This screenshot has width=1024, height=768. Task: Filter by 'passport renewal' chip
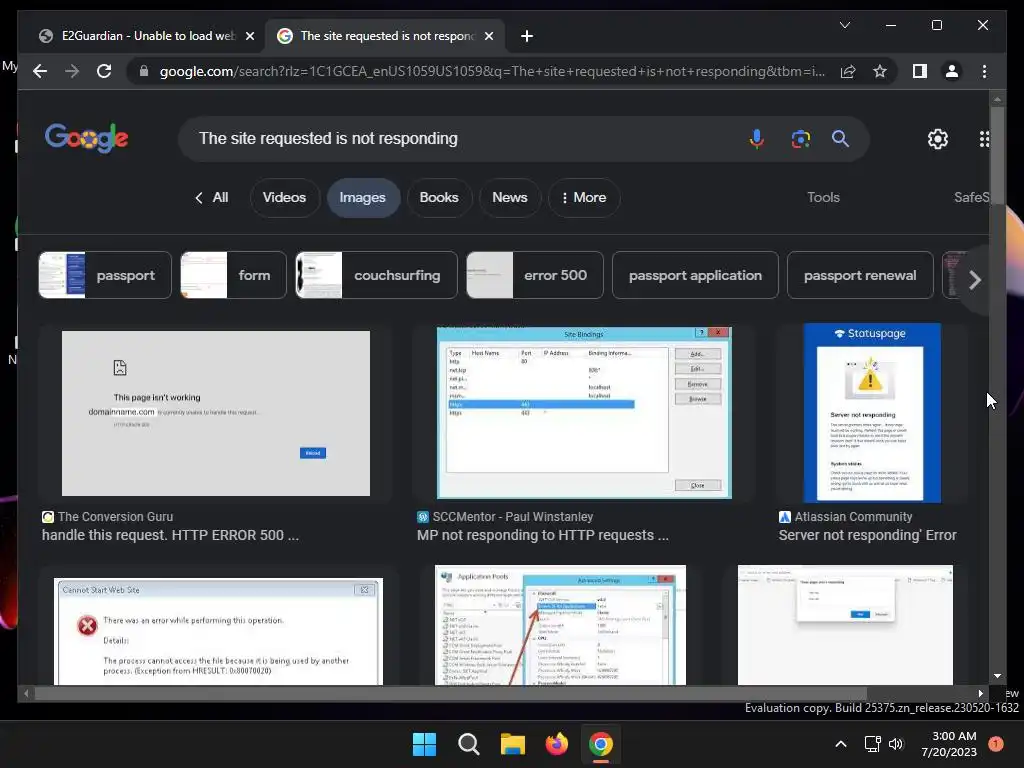click(x=860, y=275)
